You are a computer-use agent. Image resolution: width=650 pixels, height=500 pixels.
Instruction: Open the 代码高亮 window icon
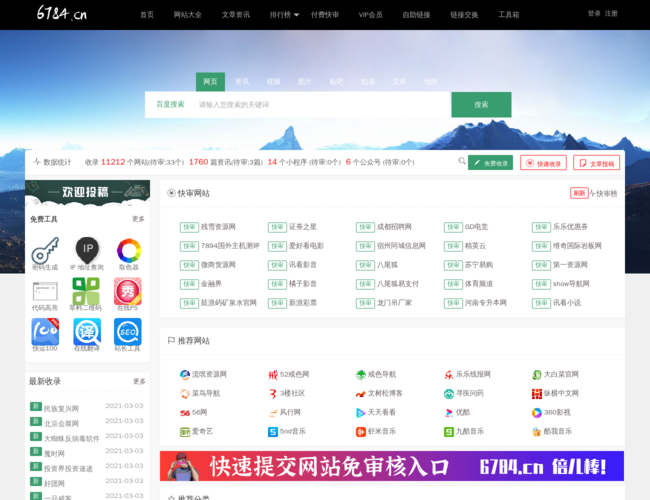tap(45, 291)
